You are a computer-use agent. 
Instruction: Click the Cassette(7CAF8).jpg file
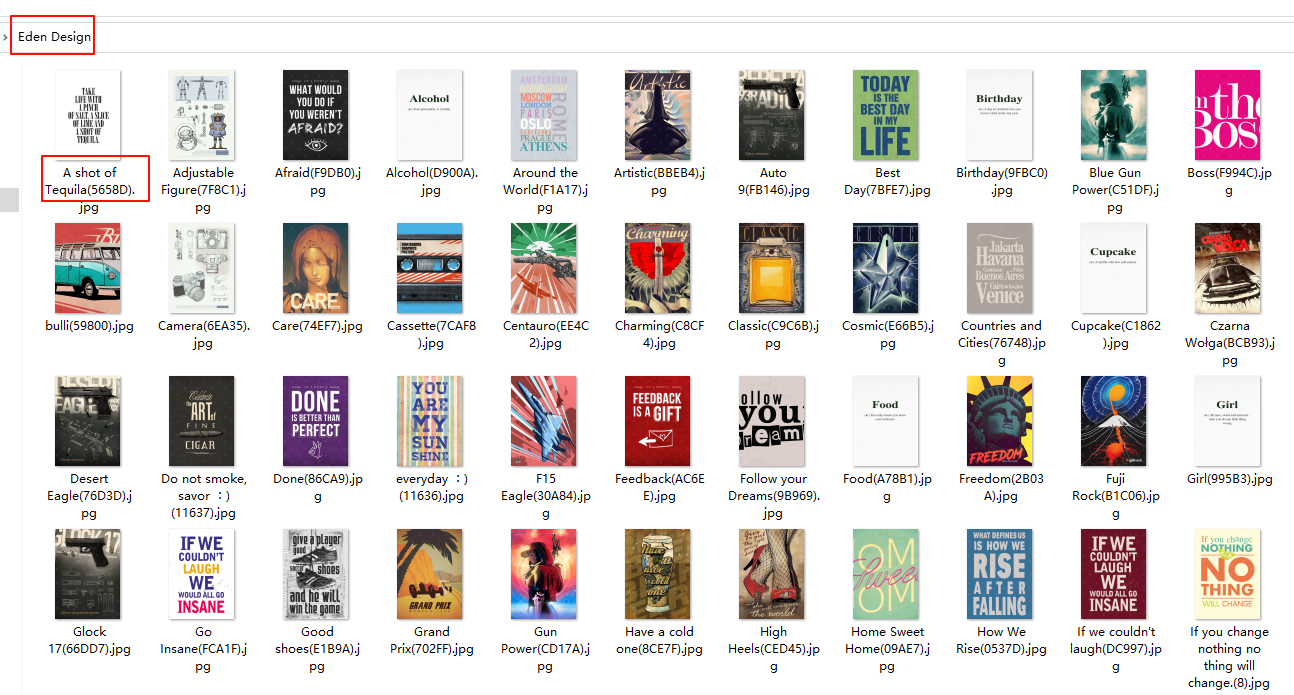click(x=430, y=268)
